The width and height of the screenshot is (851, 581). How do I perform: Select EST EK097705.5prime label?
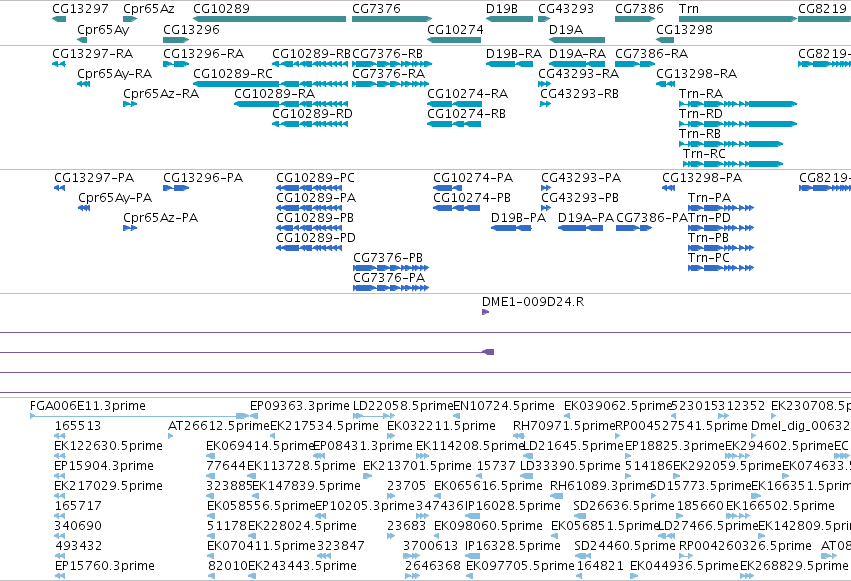click(520, 566)
